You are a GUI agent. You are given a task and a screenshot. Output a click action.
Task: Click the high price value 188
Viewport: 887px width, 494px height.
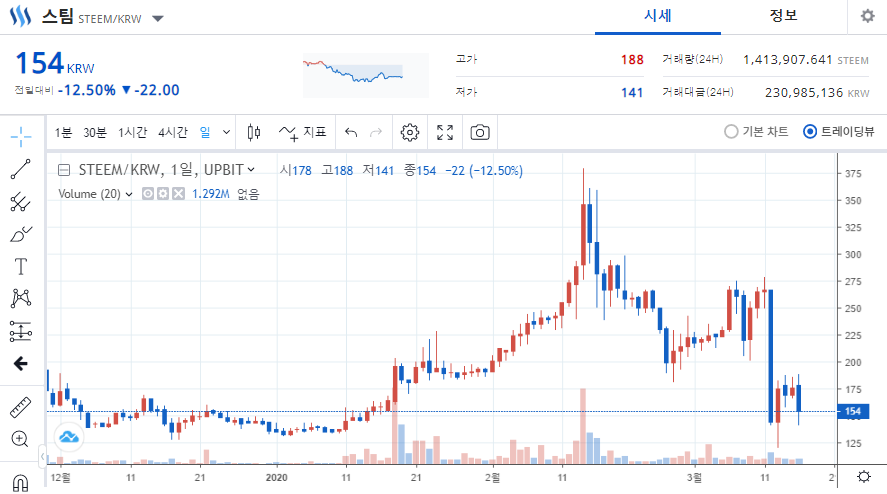coord(632,60)
